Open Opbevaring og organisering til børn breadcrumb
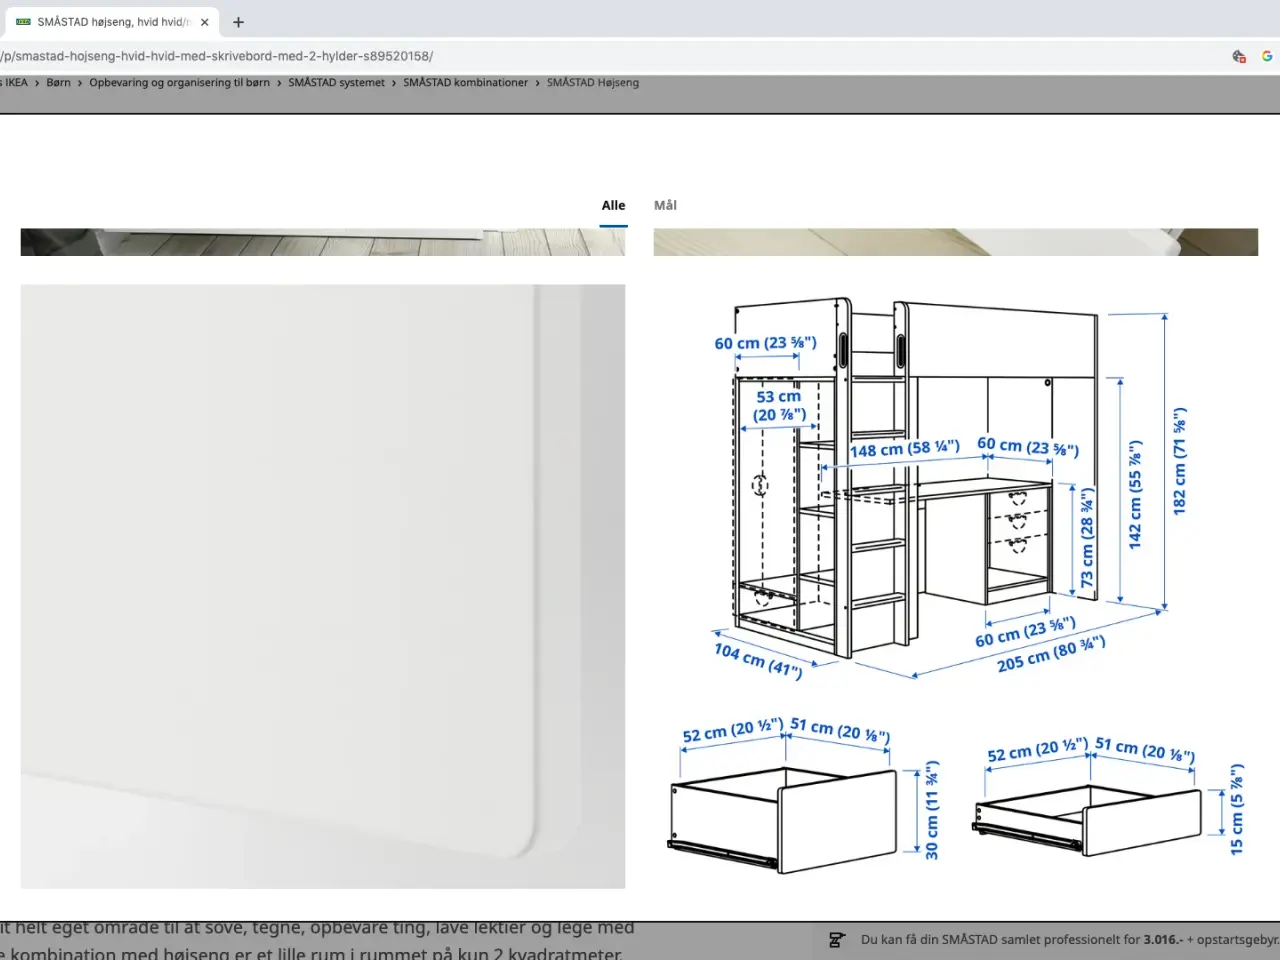The width and height of the screenshot is (1280, 960). click(179, 83)
